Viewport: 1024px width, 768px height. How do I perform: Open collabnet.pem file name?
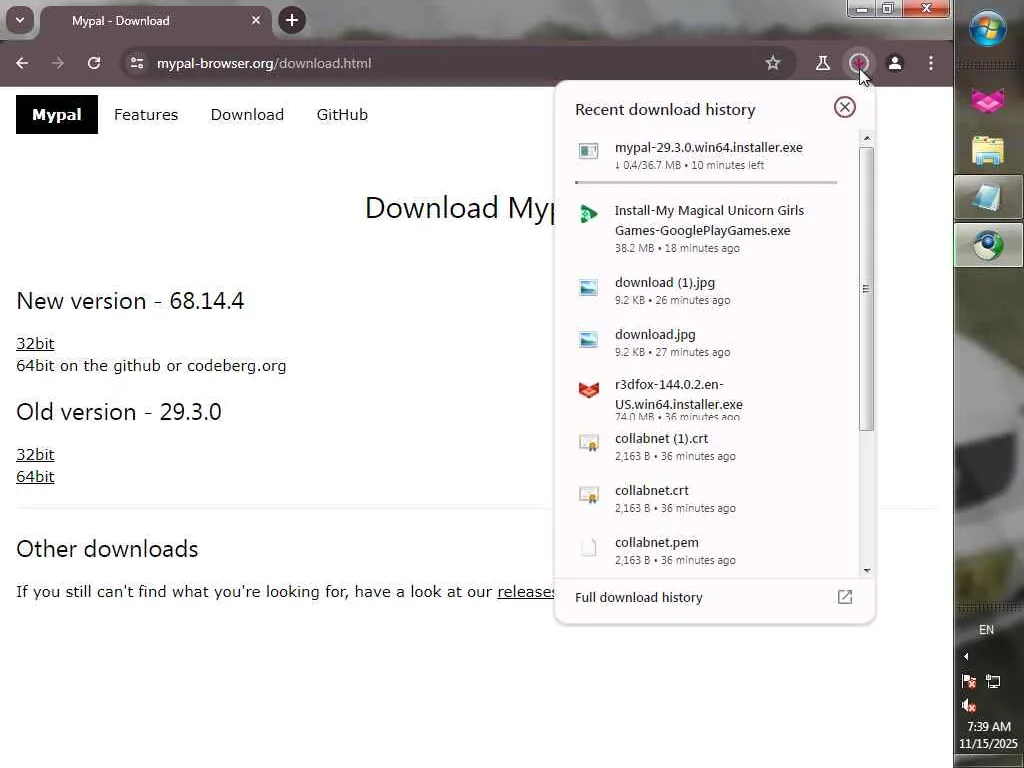coord(656,543)
